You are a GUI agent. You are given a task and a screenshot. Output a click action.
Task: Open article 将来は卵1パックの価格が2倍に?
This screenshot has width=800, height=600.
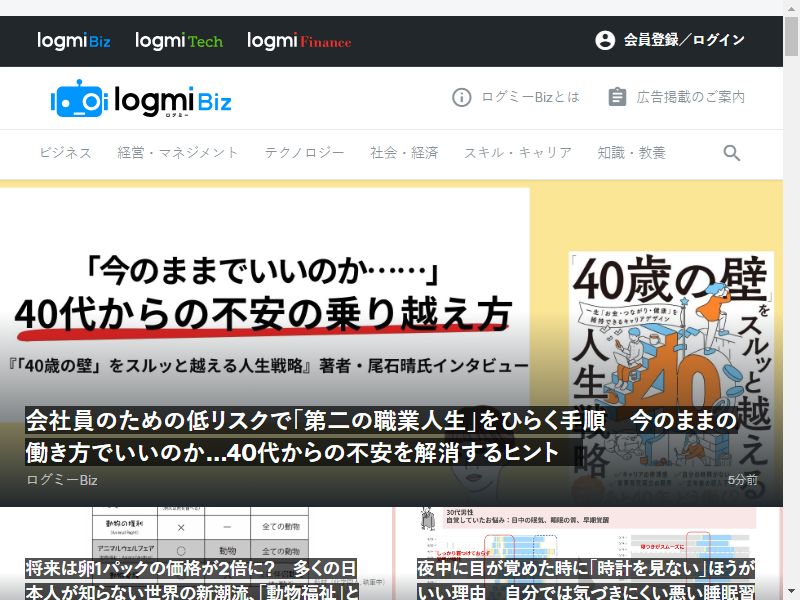[192, 580]
